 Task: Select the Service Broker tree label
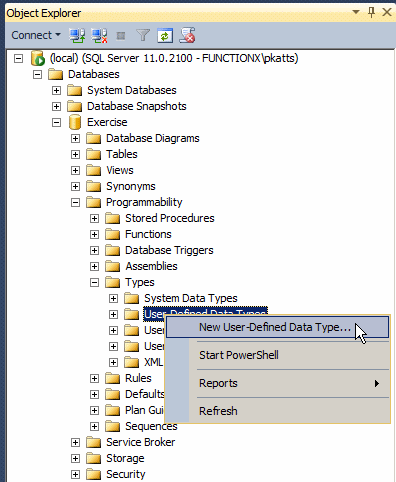141,442
